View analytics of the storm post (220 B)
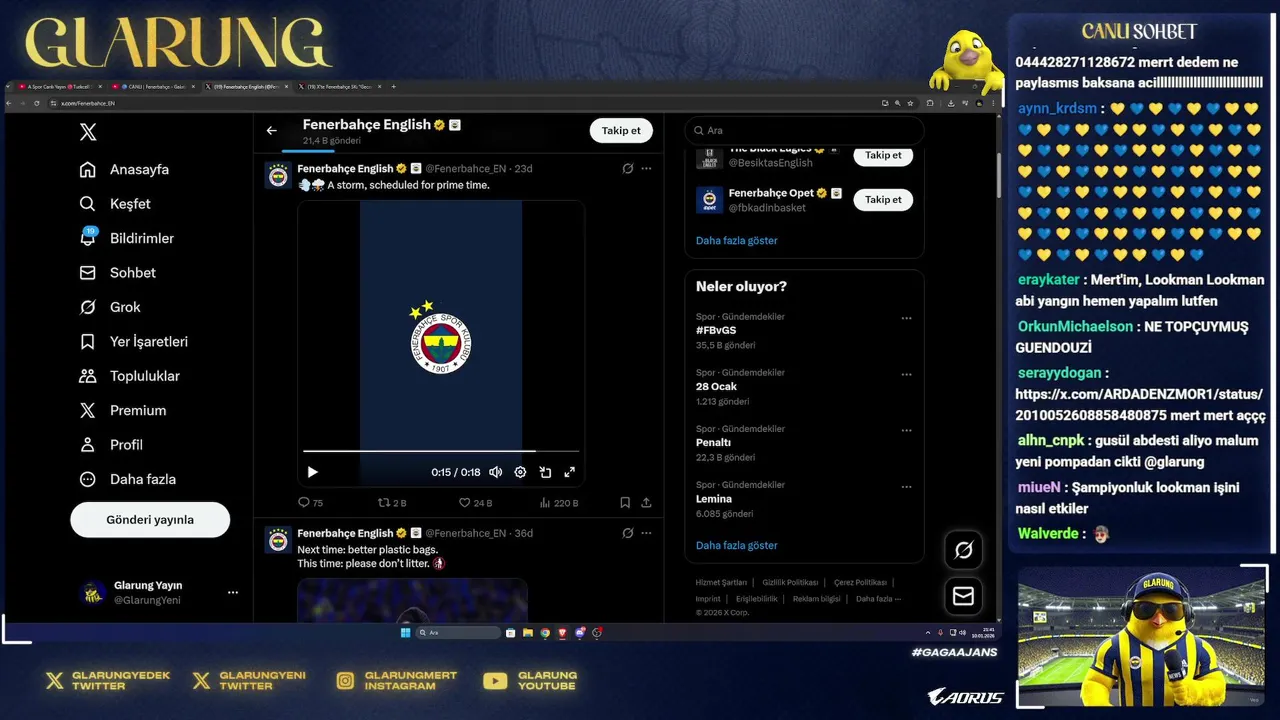The image size is (1280, 720). coord(559,502)
